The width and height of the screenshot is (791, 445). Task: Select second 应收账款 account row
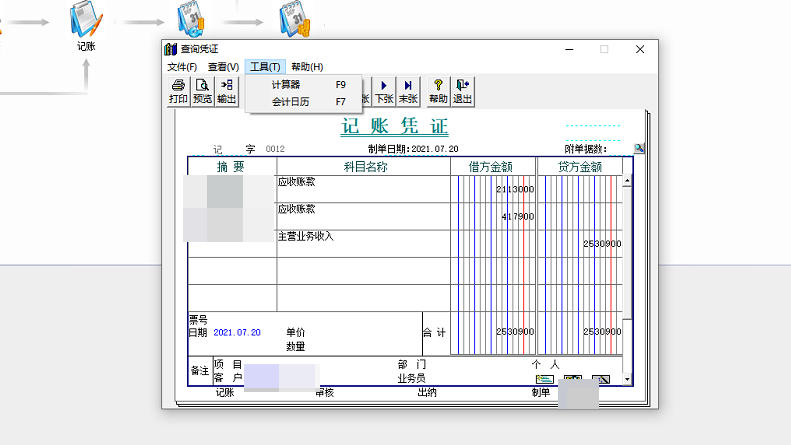pos(363,216)
